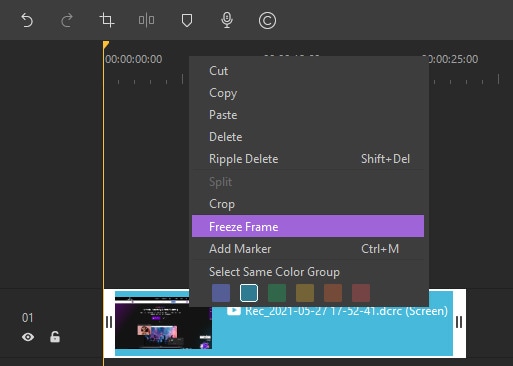Viewport: 513px width, 366px height.
Task: Click the Split clip toolbar icon
Action: [146, 20]
